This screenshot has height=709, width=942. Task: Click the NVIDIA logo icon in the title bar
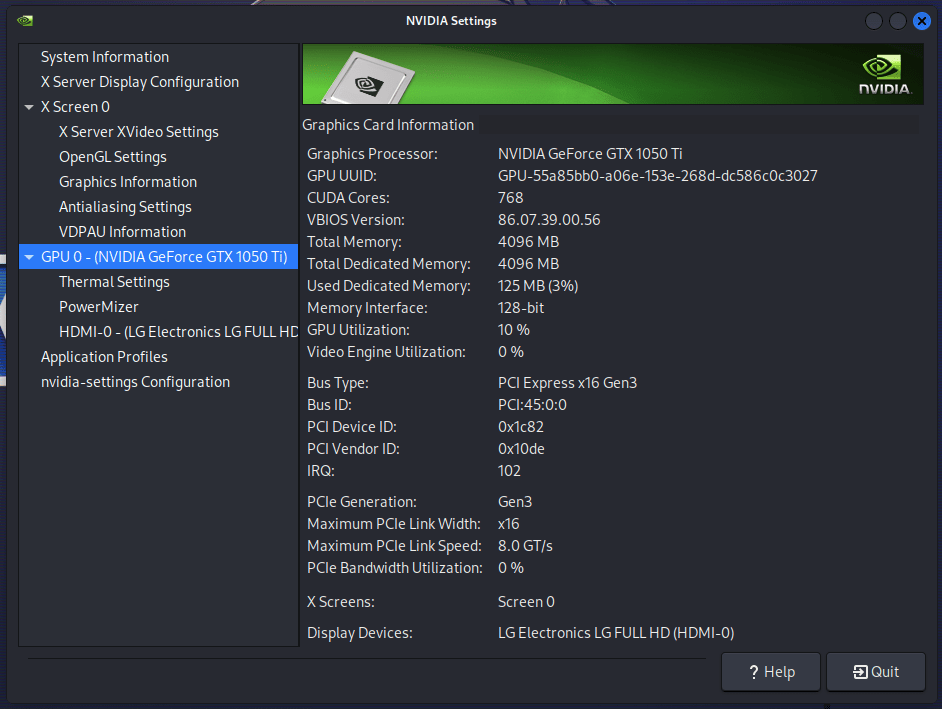pyautogui.click(x=26, y=19)
